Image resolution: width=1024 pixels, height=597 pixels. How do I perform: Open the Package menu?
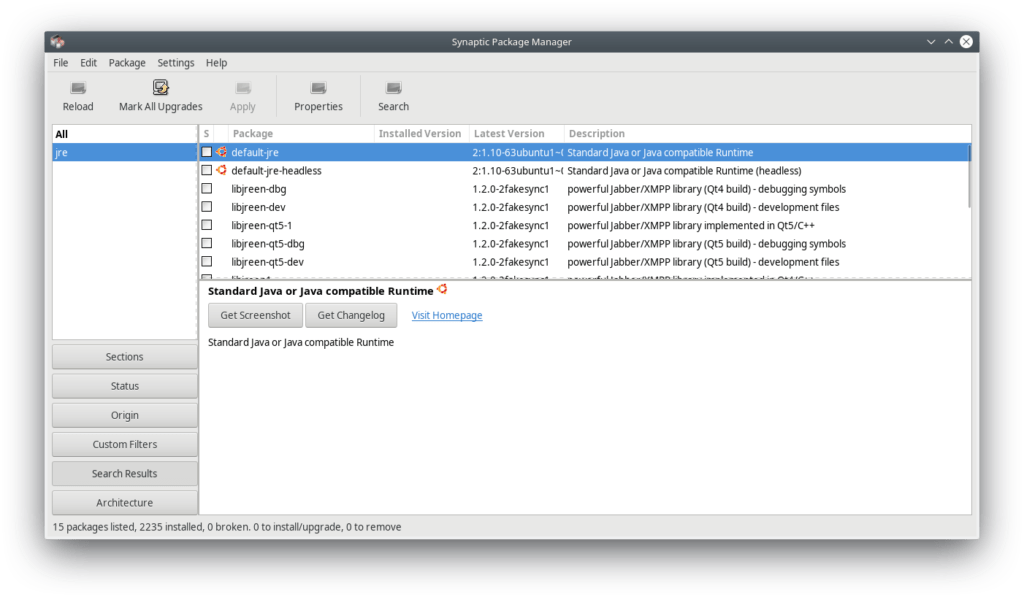[x=127, y=63]
